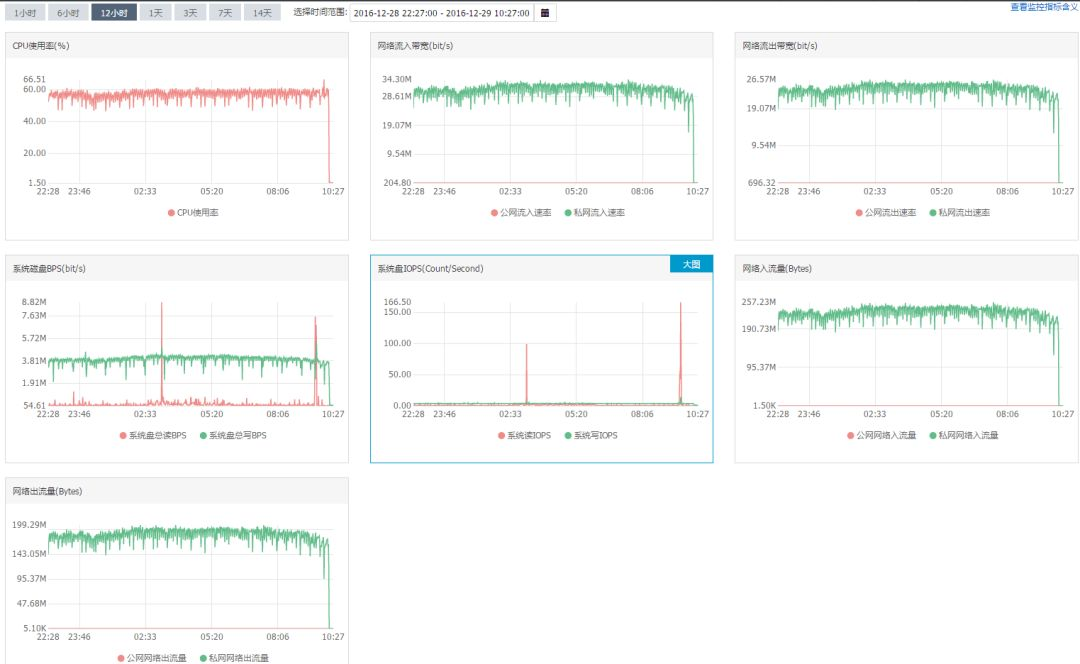Toggle 私网网络出流量 legend series

click(234, 658)
